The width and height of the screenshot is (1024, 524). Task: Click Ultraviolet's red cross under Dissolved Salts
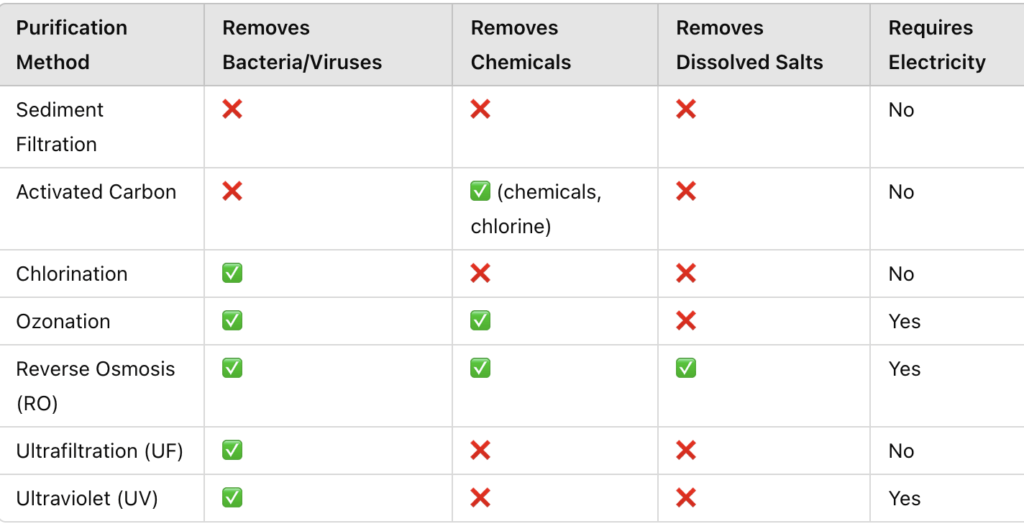tap(686, 498)
